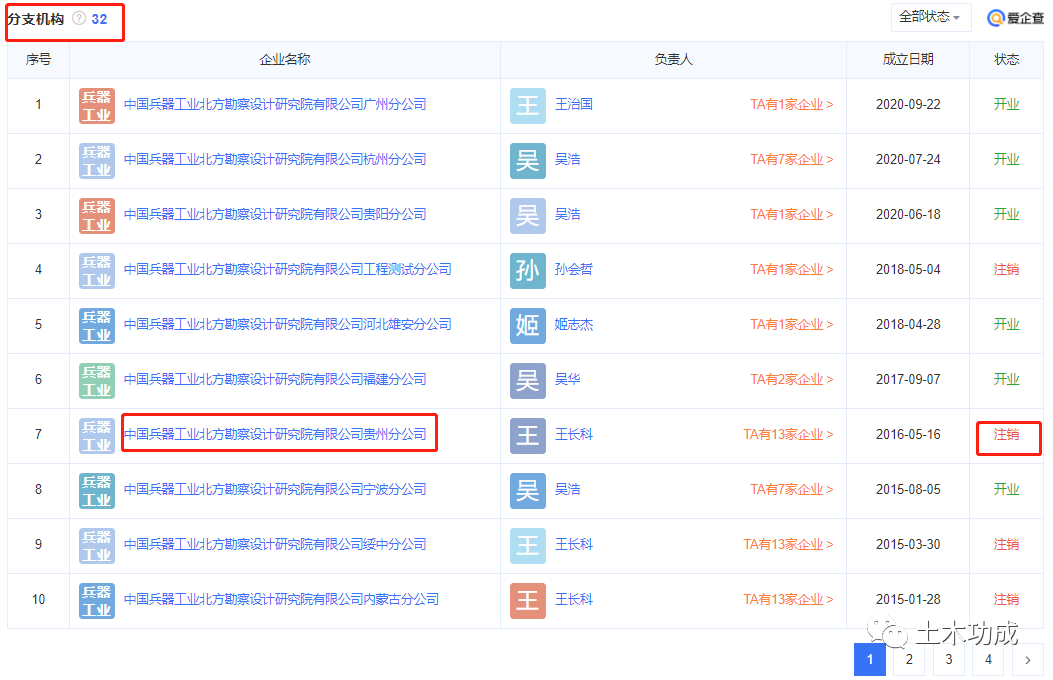Expand TA有1家企业 for 王治国
Screen dimensions: 1053x680
click(792, 104)
